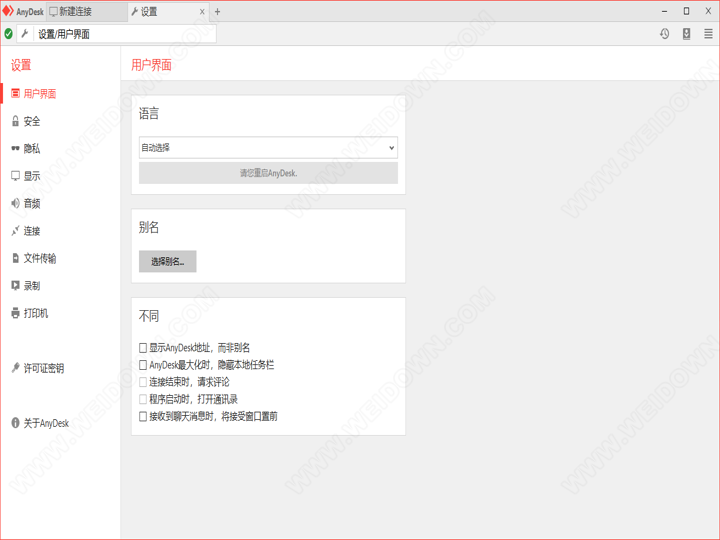Click the 录制 recording icon in sidebar
Viewport: 720px width, 540px height.
[x=15, y=286]
